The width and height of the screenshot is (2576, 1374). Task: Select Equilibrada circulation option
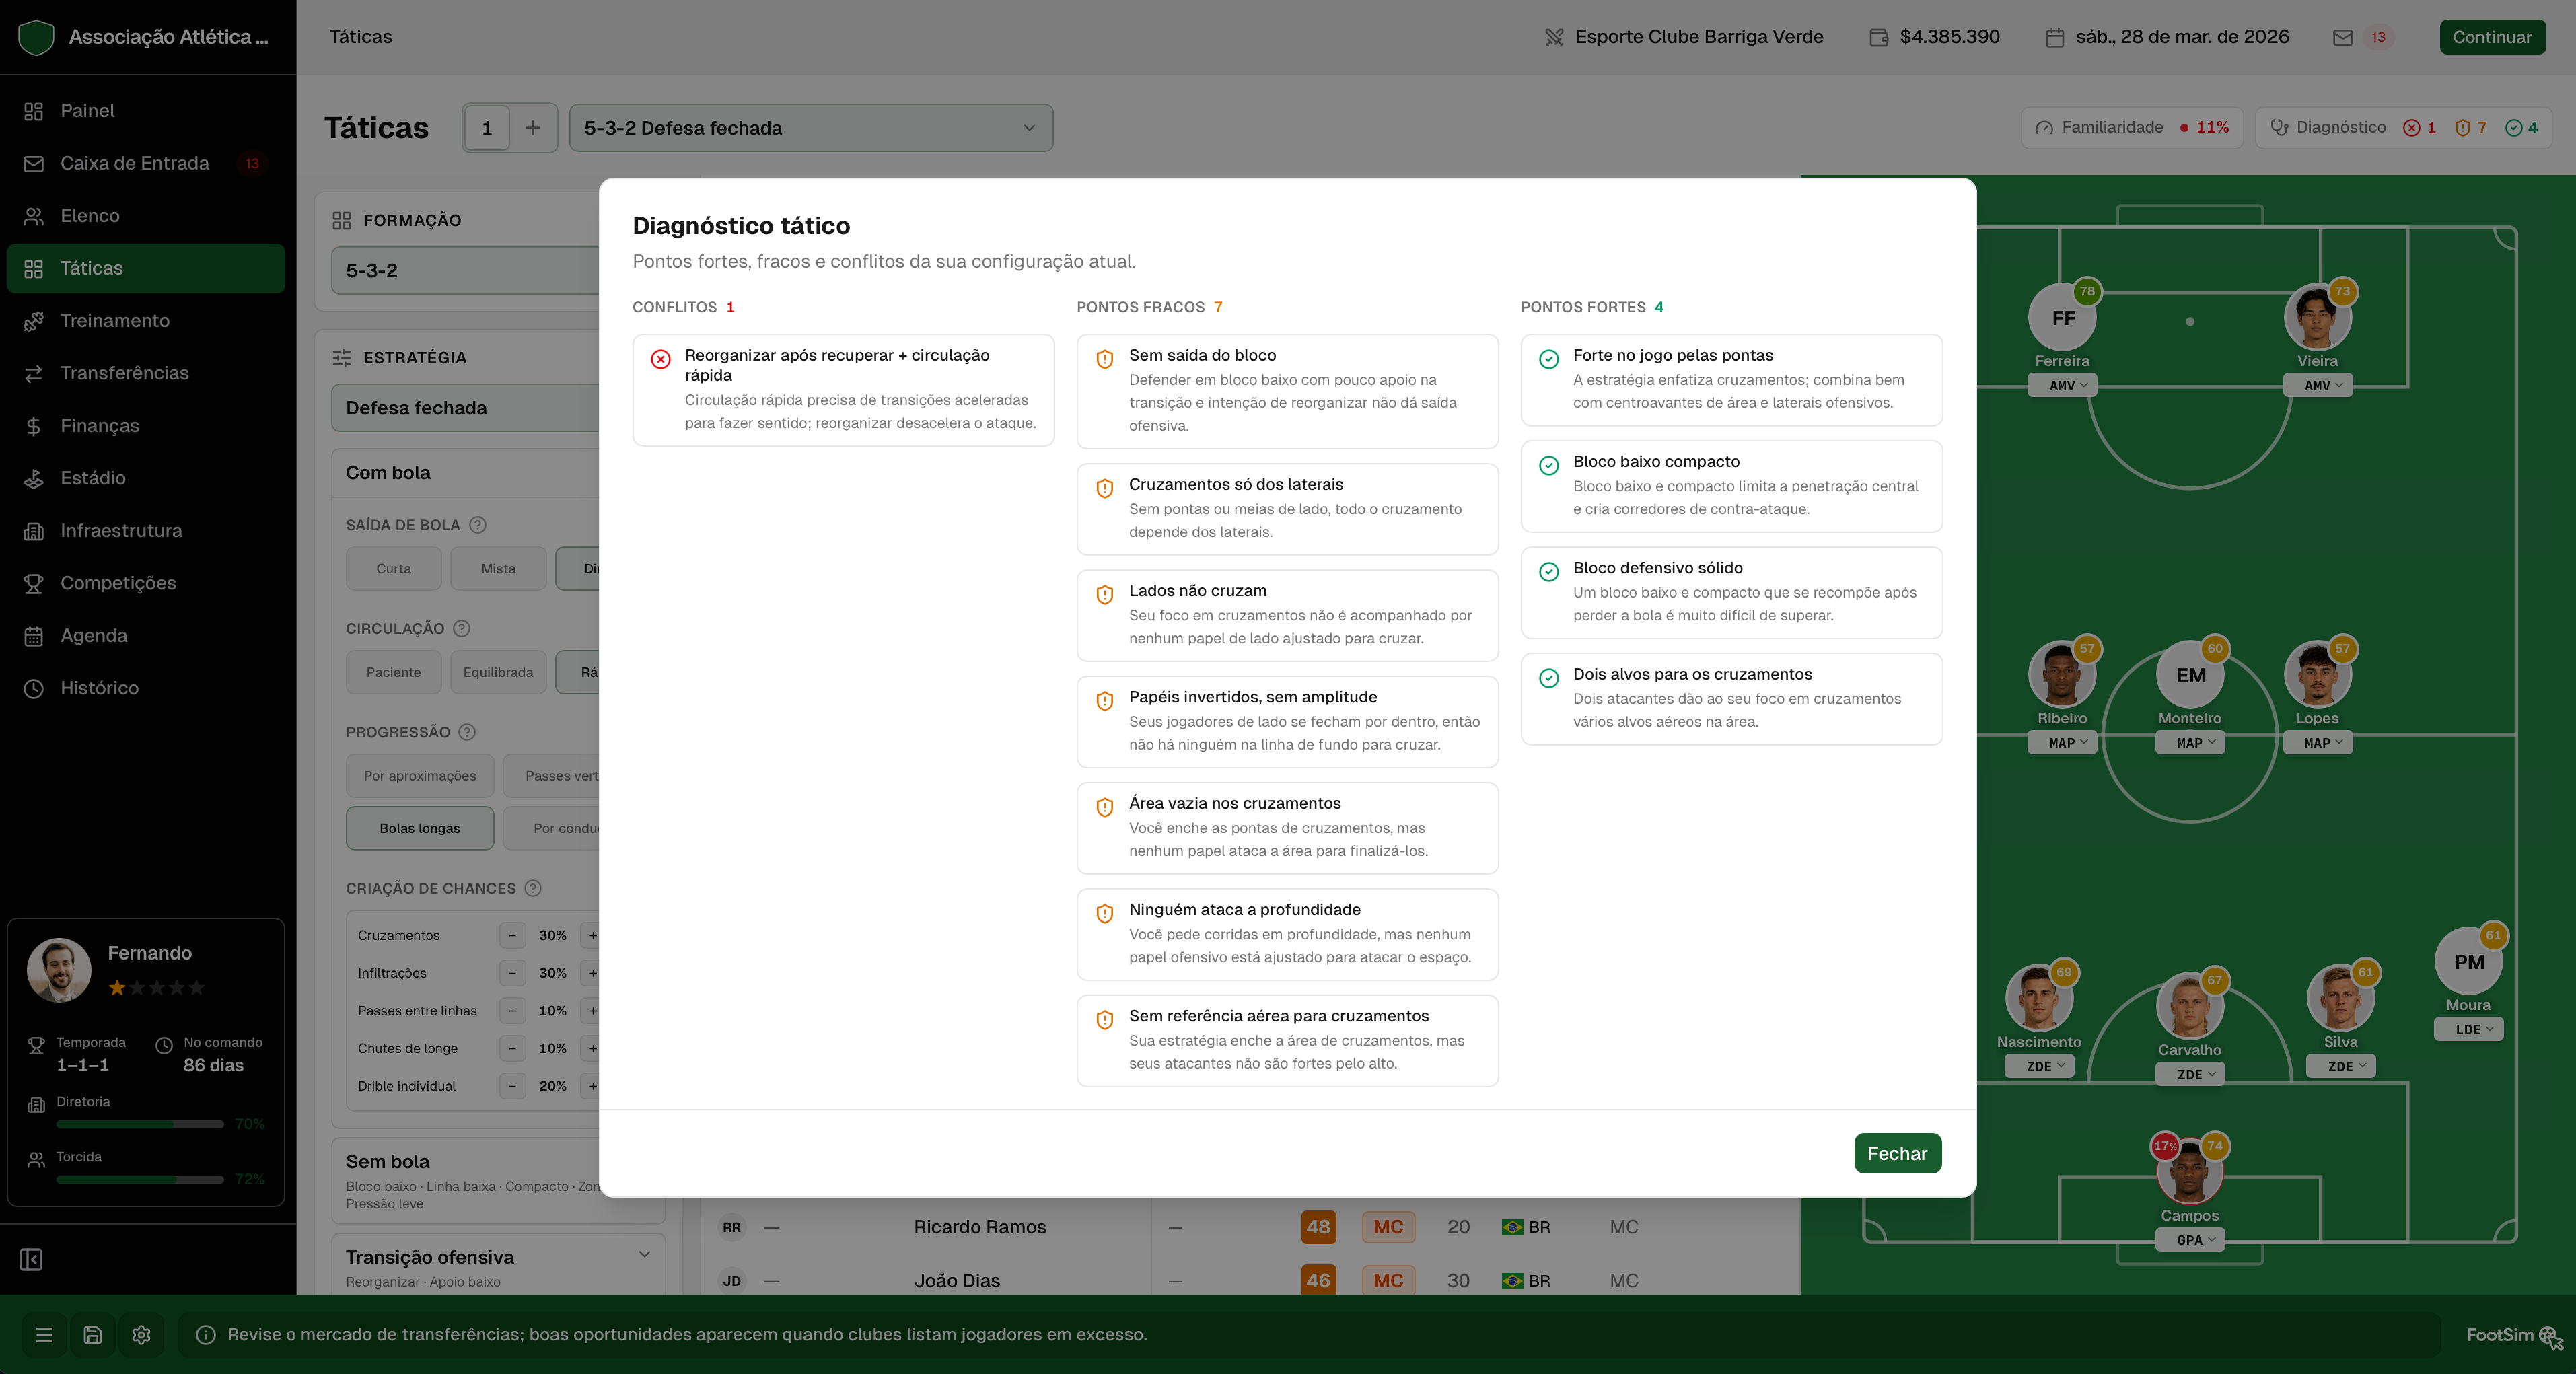click(498, 672)
